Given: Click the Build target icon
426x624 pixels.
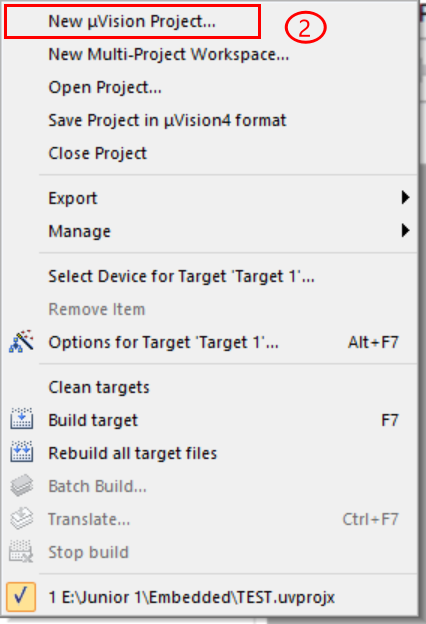Looking at the screenshot, I should click(21, 419).
